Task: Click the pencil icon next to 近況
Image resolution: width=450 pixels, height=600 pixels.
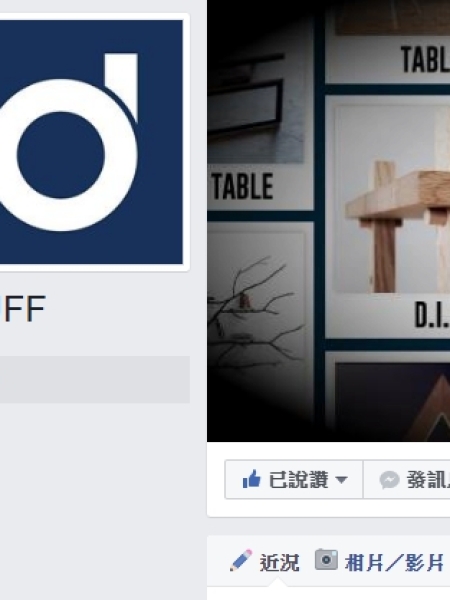Action: [x=241, y=561]
